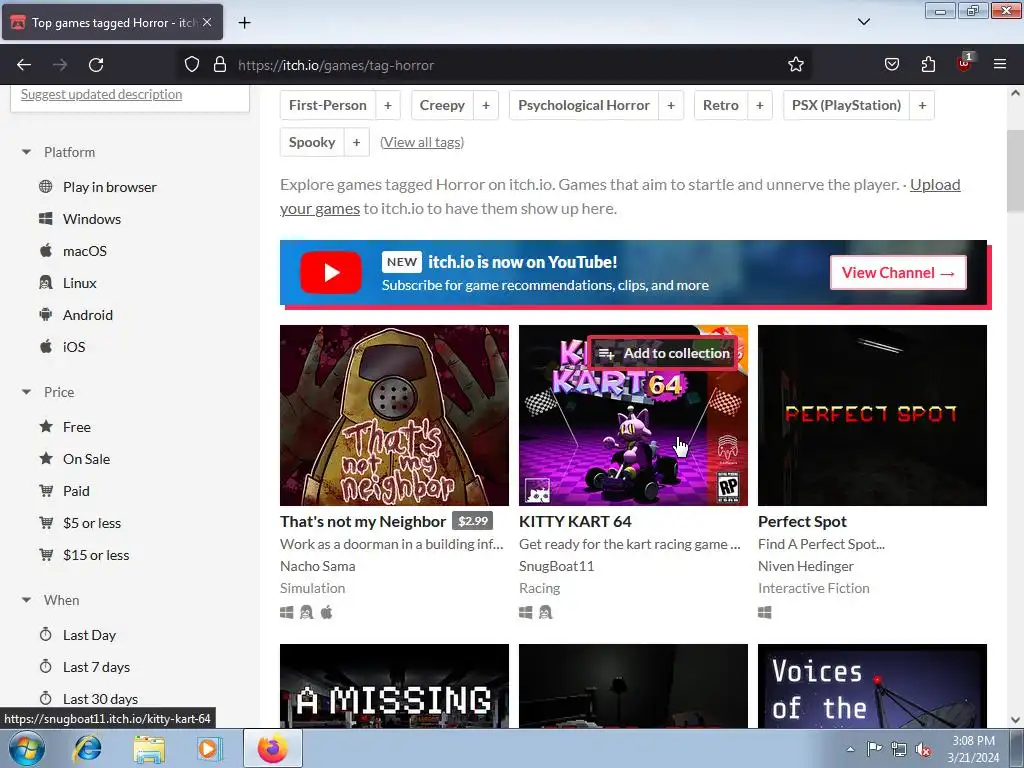Open the First-Person tag

coord(328,106)
